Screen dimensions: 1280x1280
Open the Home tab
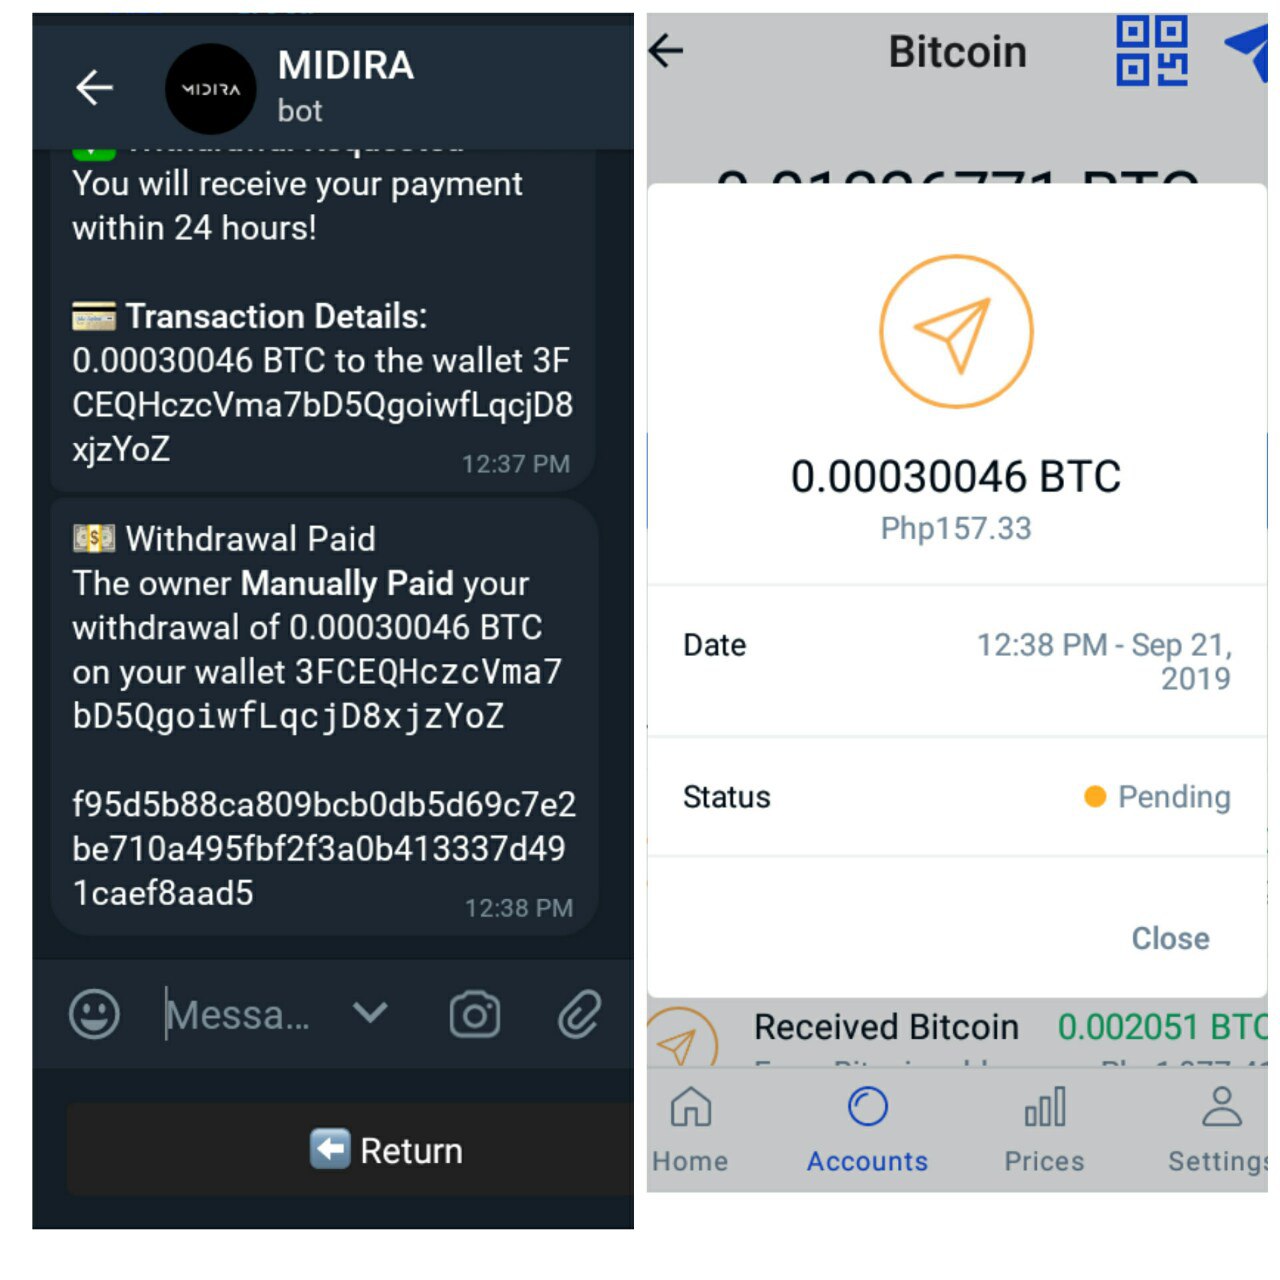pos(690,1130)
